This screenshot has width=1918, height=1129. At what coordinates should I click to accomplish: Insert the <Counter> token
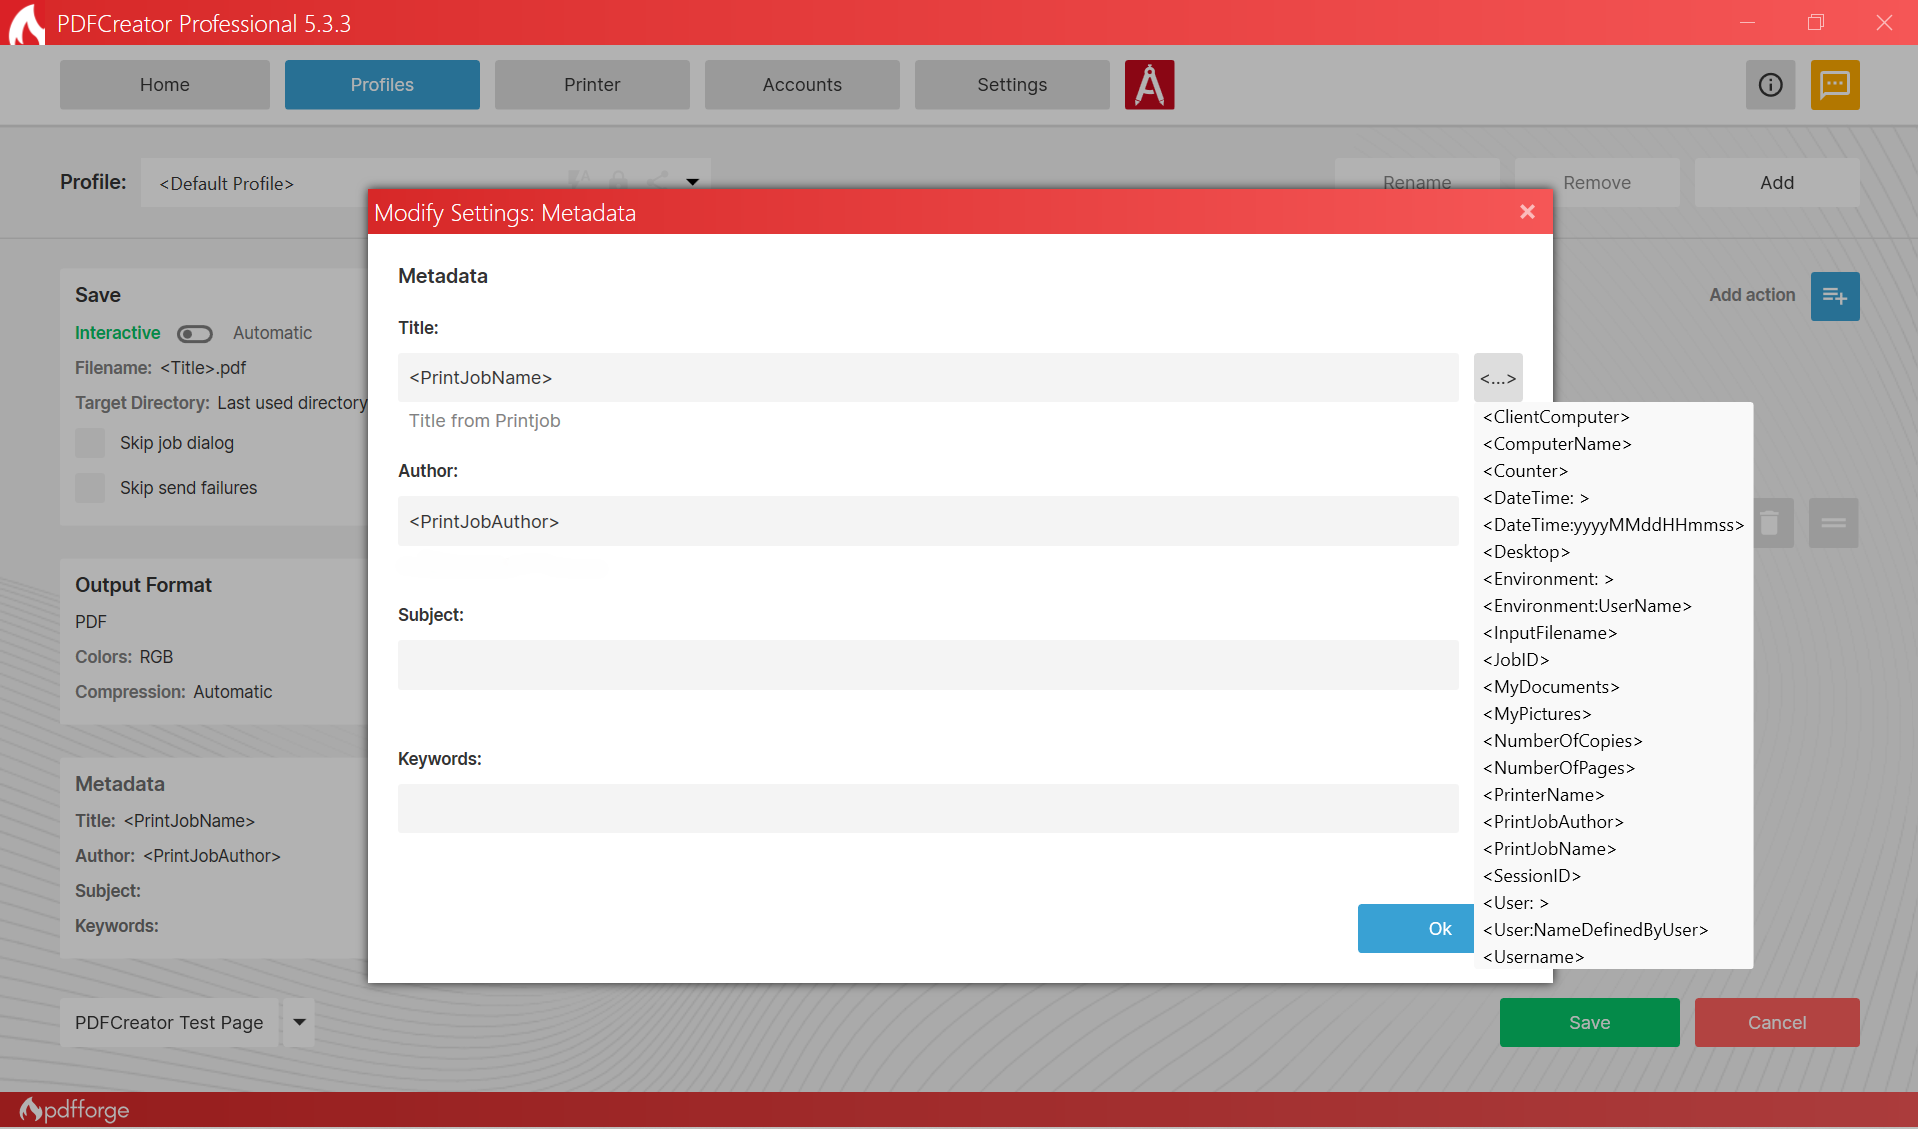point(1525,471)
